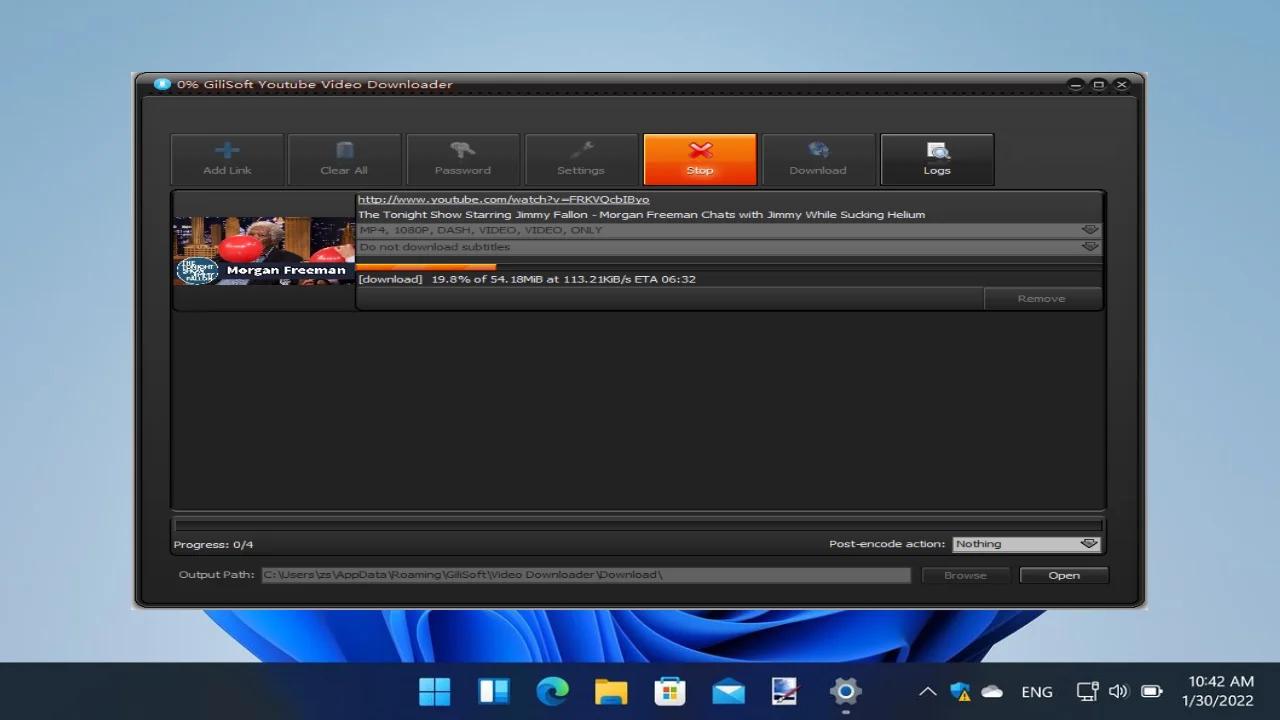Open File Explorer from taskbar
Viewport: 1280px width, 720px height.
tap(611, 691)
